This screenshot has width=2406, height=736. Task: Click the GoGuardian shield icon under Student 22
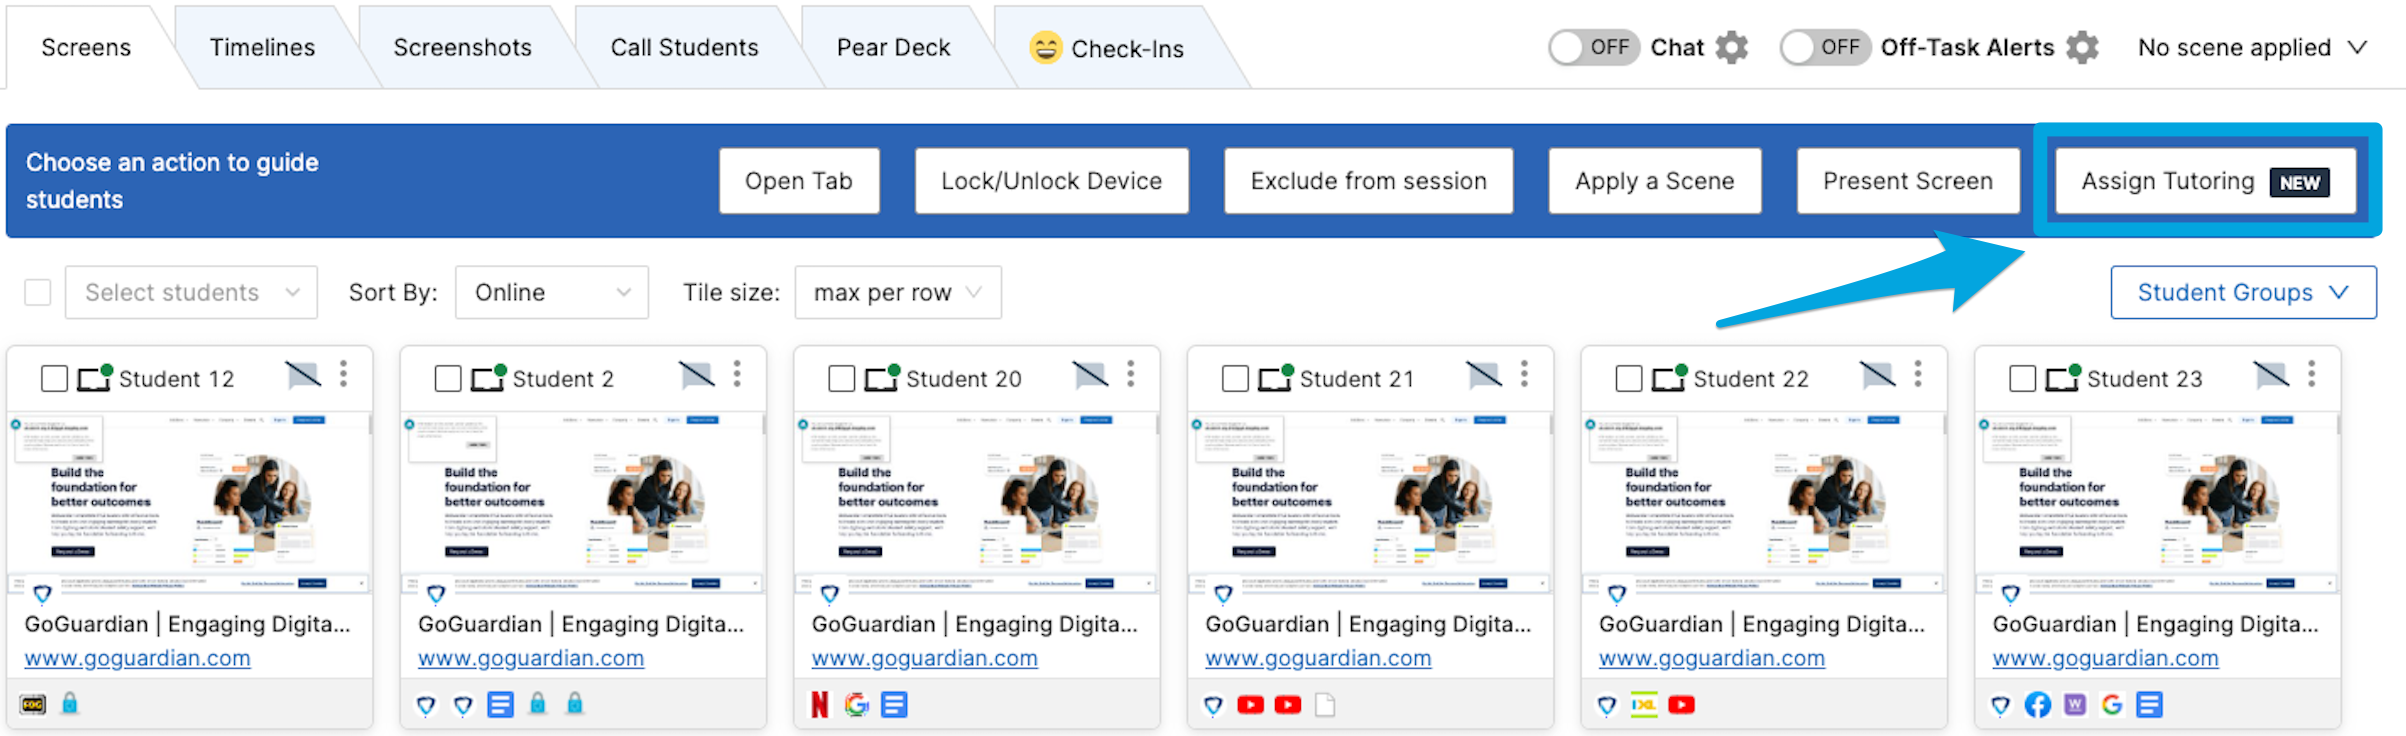pyautogui.click(x=1608, y=704)
